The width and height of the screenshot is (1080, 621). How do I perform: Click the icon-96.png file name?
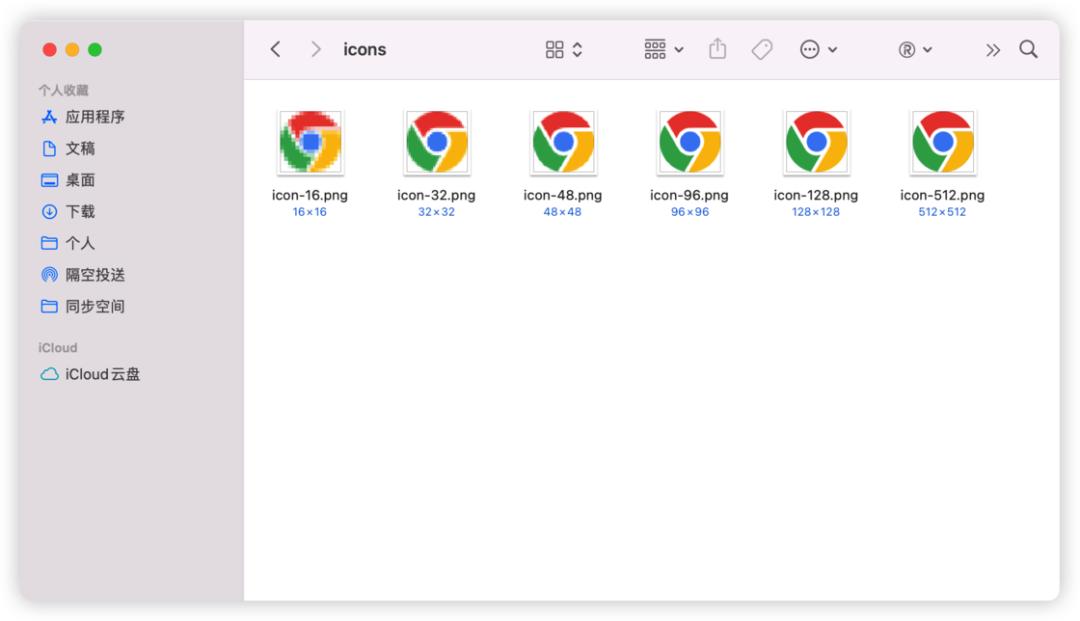(689, 195)
